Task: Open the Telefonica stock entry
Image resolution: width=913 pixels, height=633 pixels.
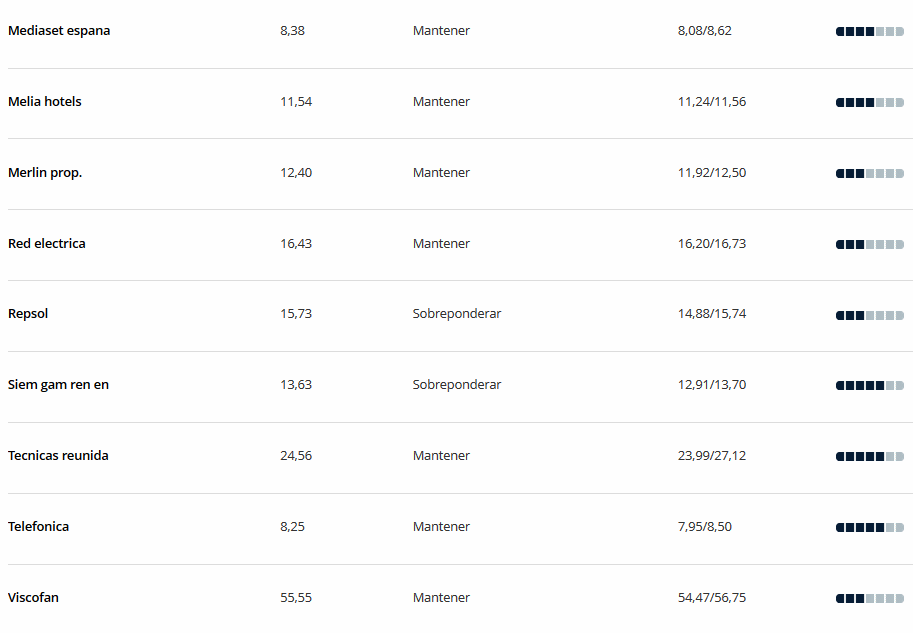Action: (38, 527)
